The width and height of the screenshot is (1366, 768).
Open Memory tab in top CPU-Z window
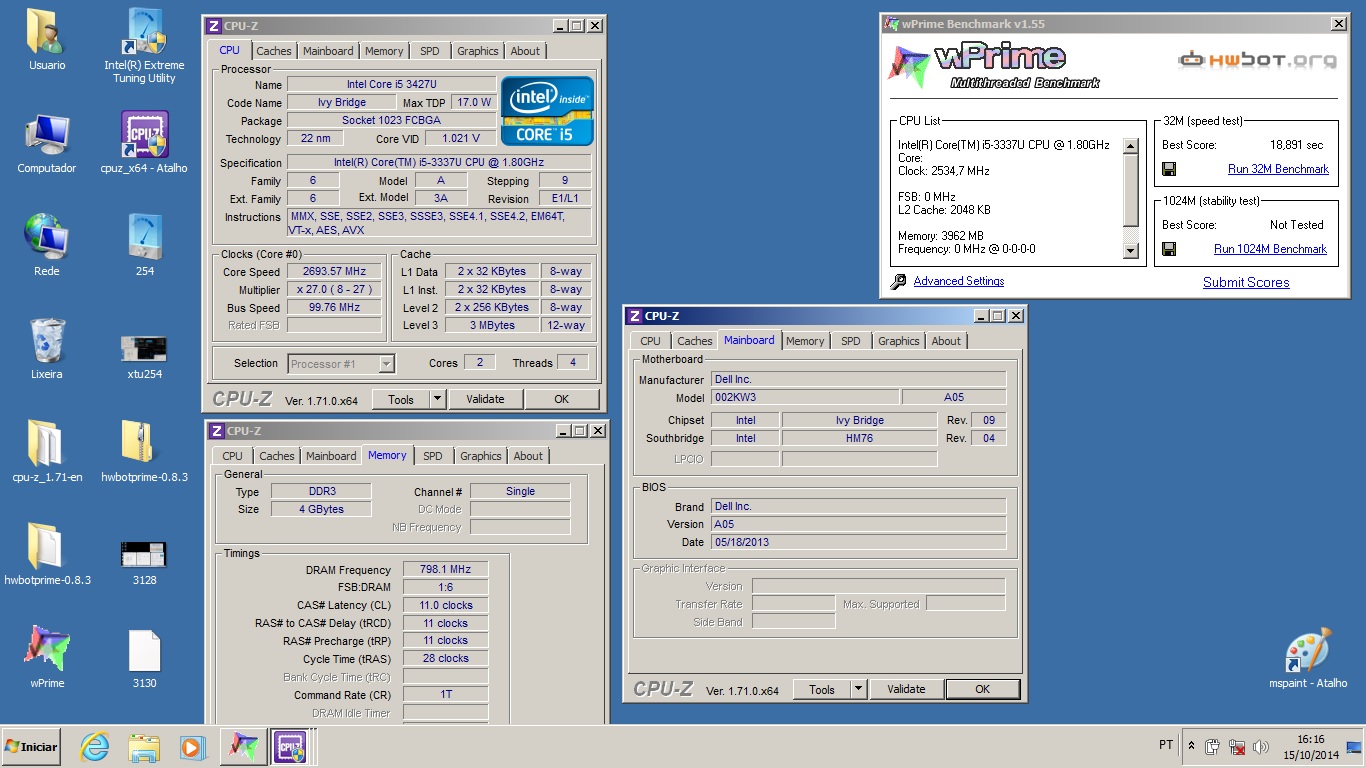[384, 51]
